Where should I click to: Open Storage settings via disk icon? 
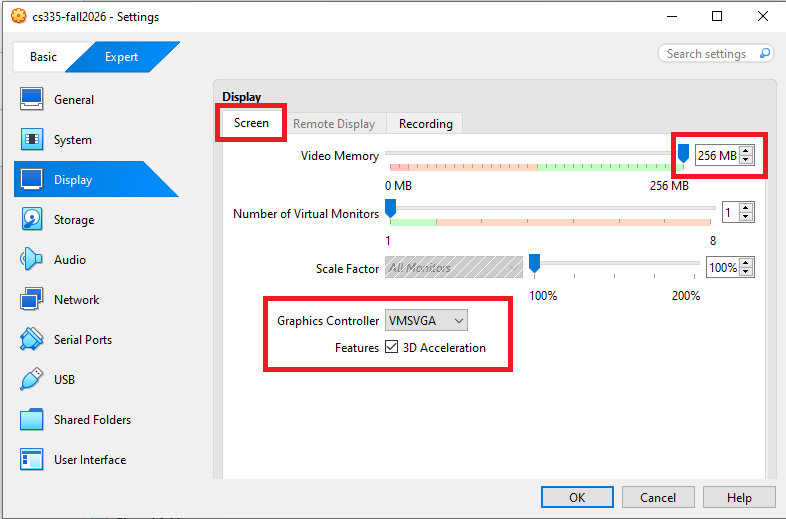(32, 220)
